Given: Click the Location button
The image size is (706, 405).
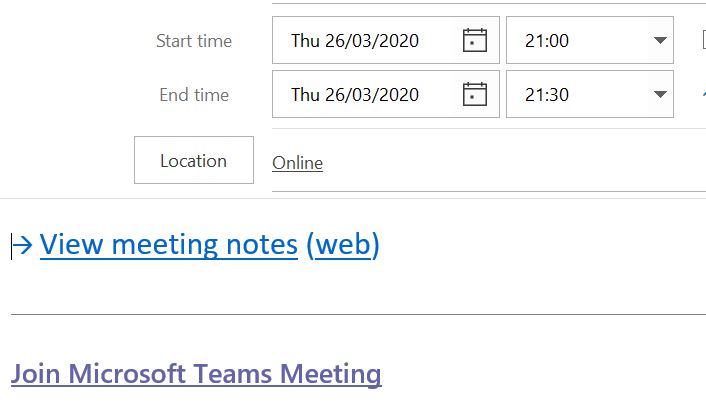Looking at the screenshot, I should (x=194, y=160).
